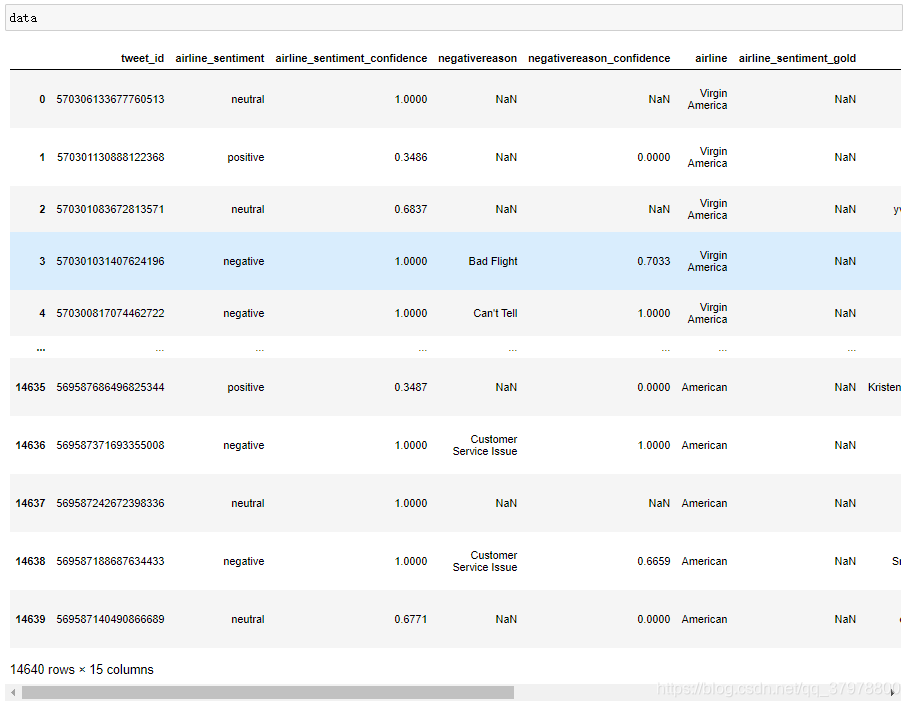Click row index 14637

30,503
